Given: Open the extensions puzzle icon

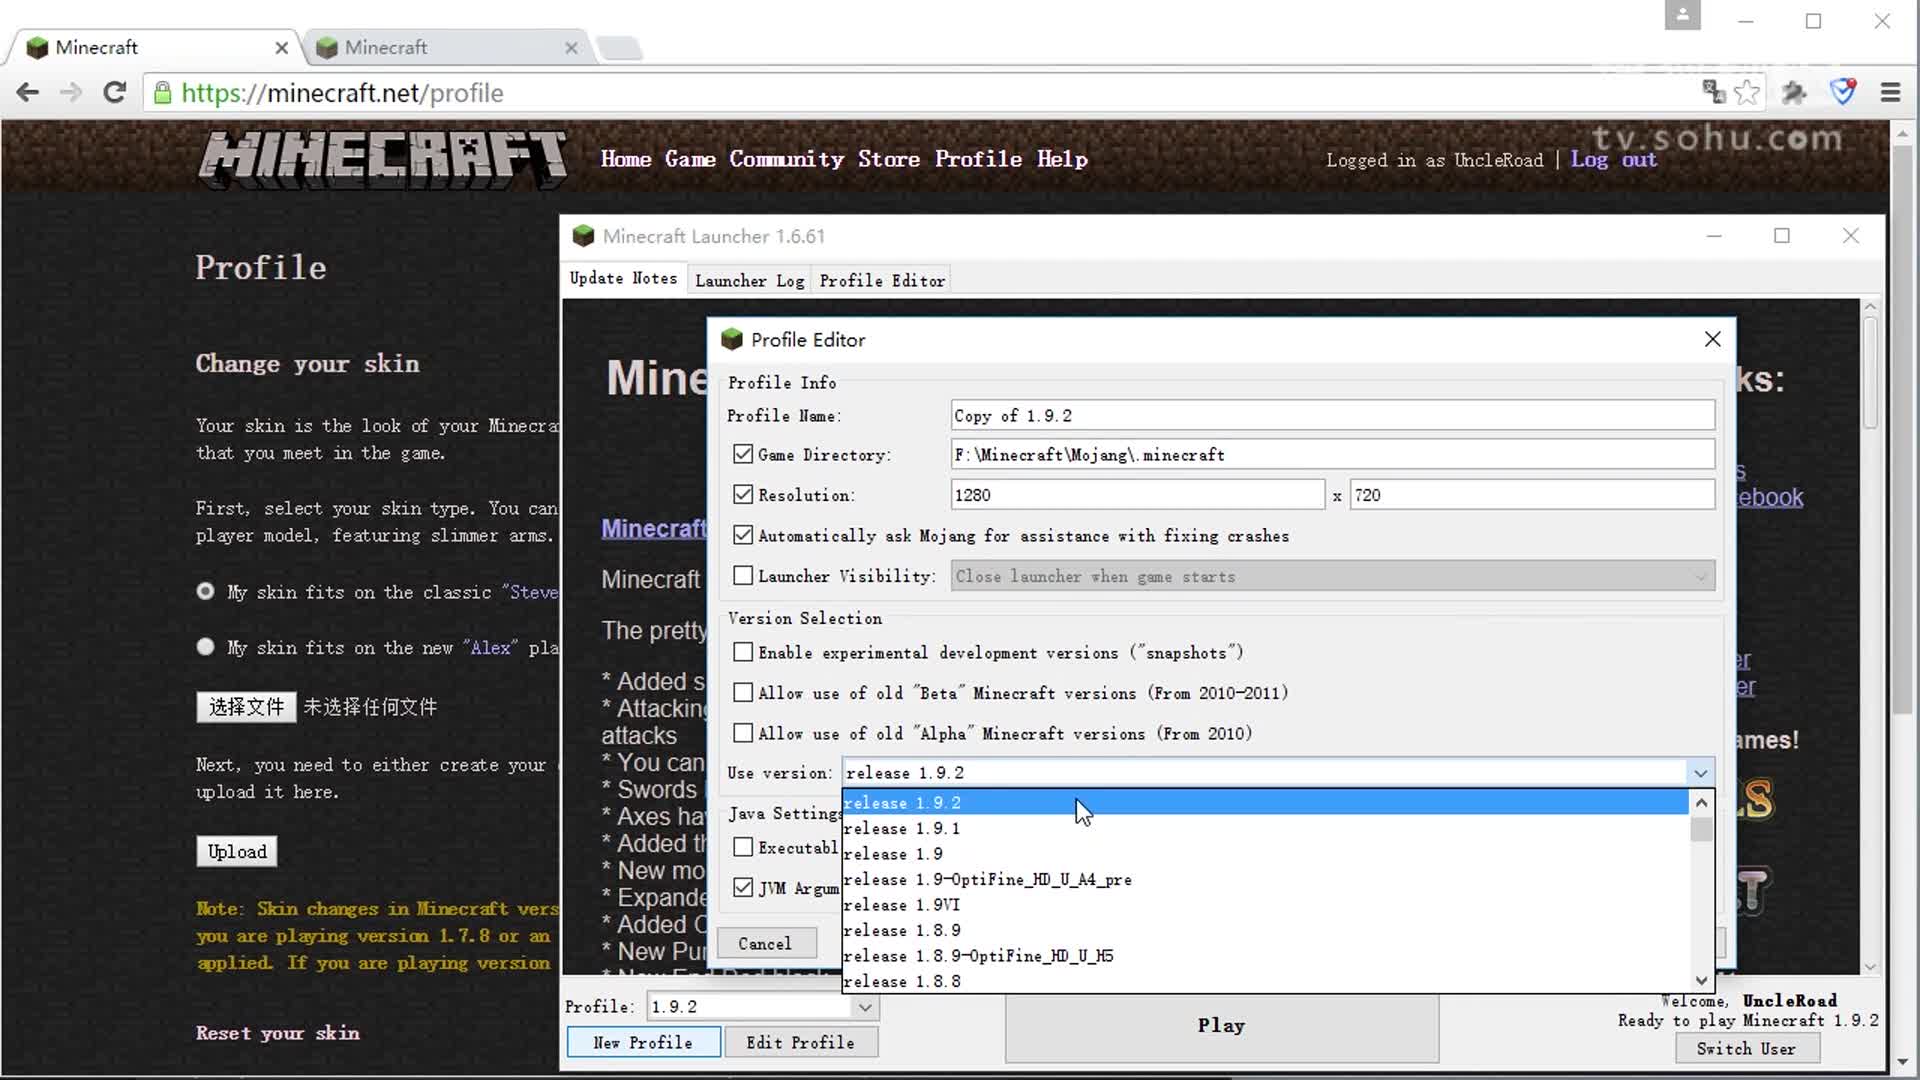Looking at the screenshot, I should pos(1795,93).
